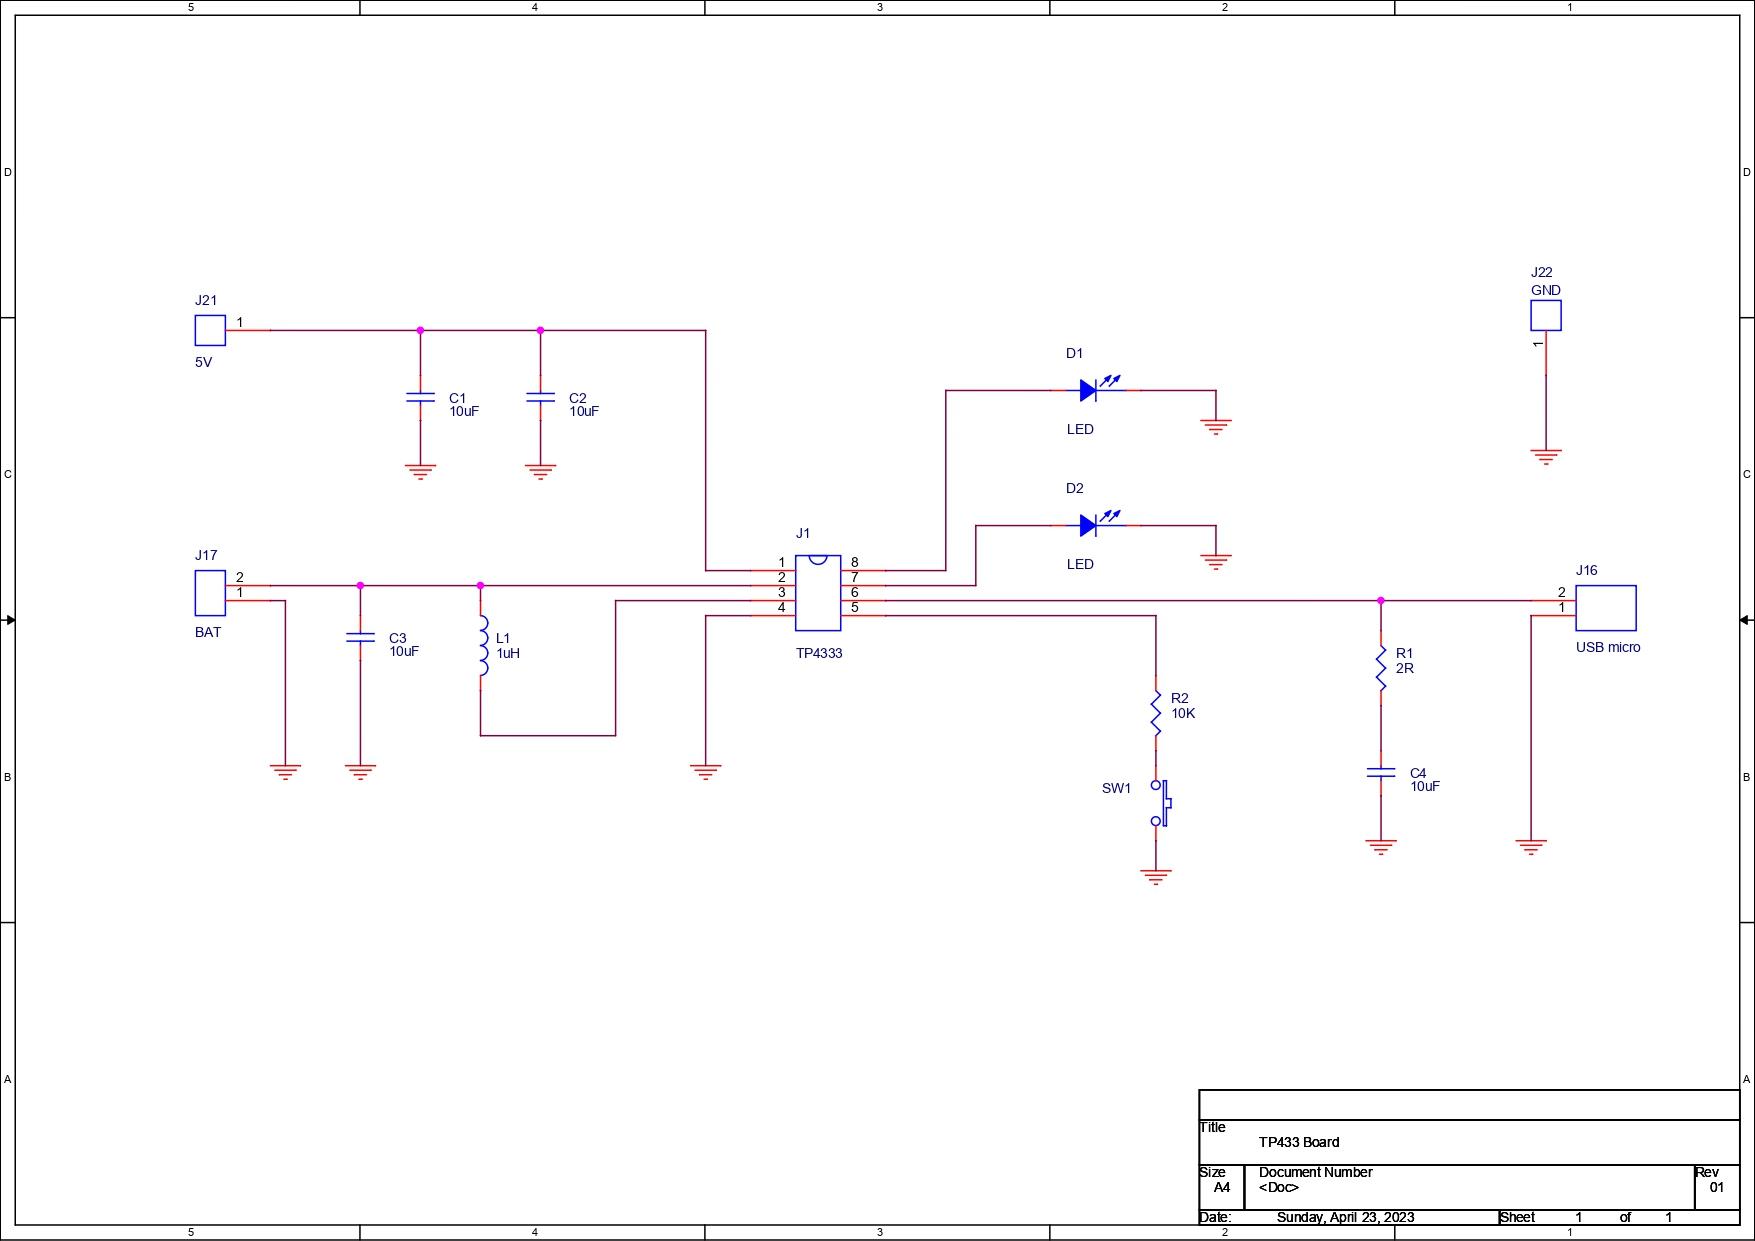Click the R1 '2R' value text
The height and width of the screenshot is (1241, 1755).
click(1405, 668)
